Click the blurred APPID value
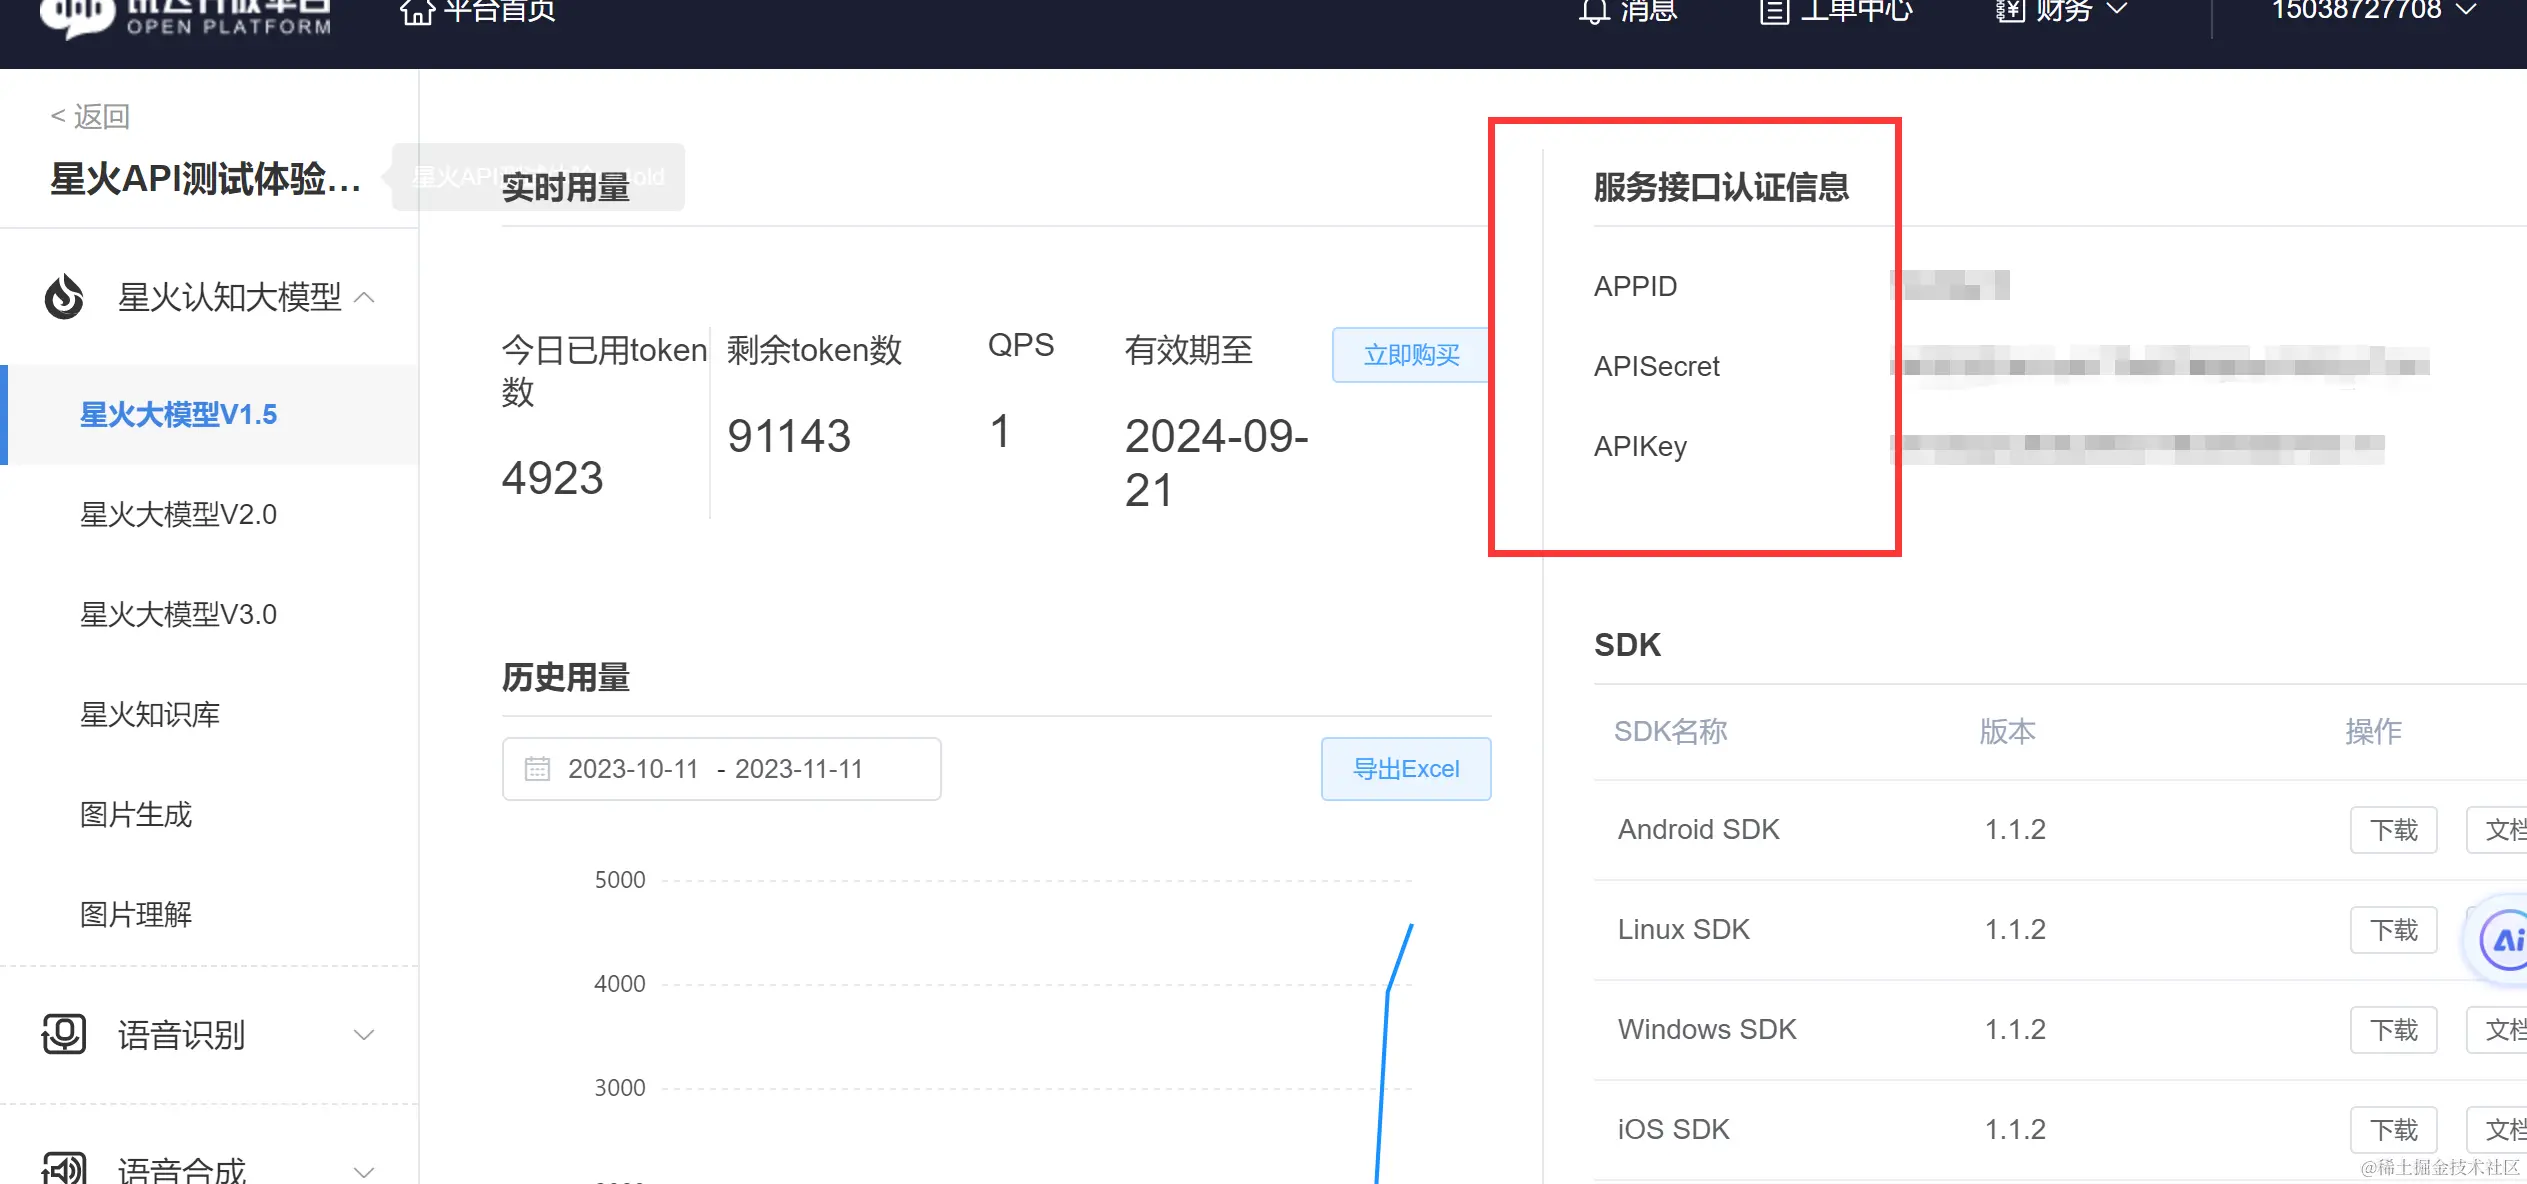Image resolution: width=2527 pixels, height=1184 pixels. point(1950,285)
